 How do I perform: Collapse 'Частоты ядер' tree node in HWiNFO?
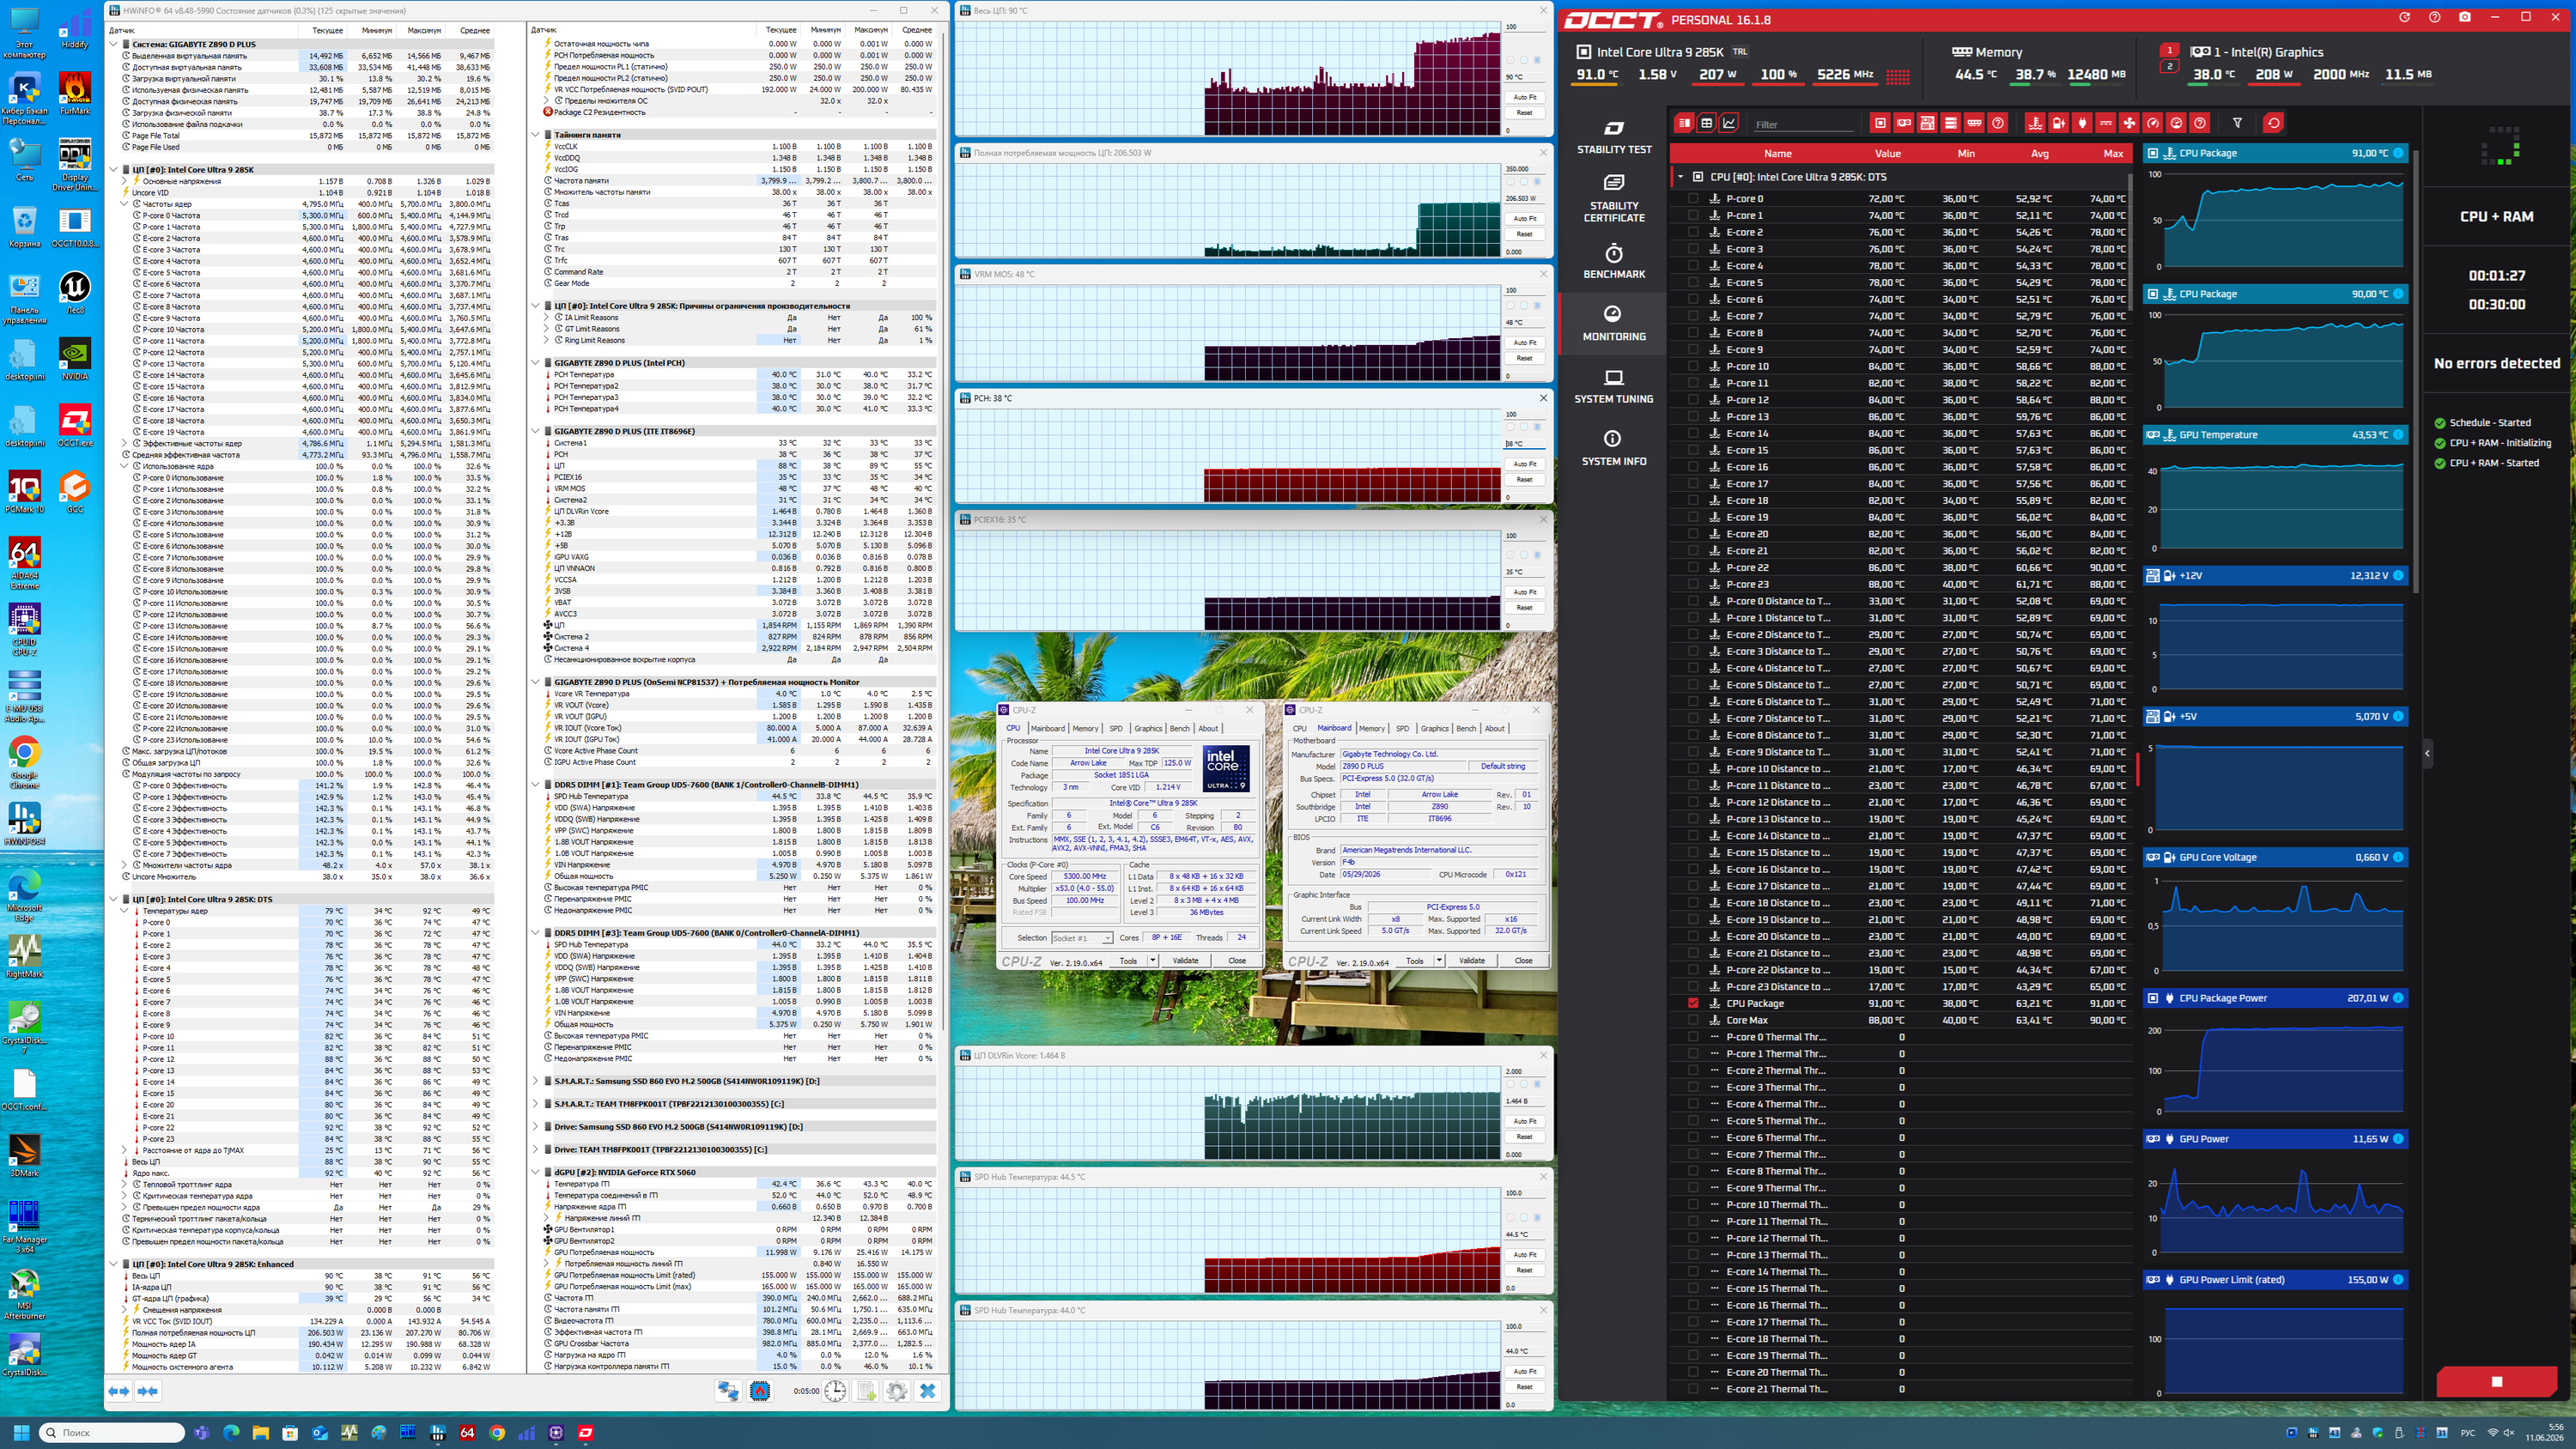click(124, 204)
